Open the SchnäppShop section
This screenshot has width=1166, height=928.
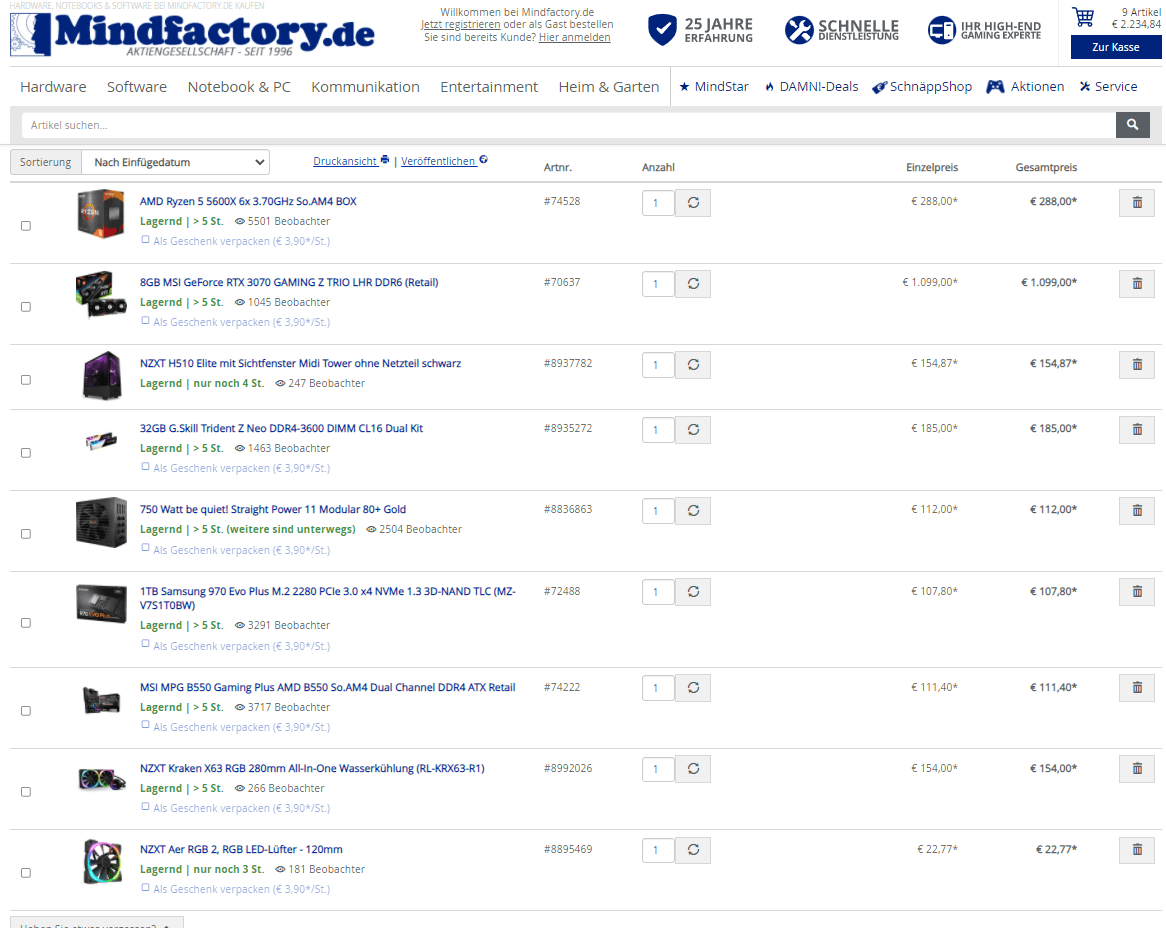(x=922, y=87)
